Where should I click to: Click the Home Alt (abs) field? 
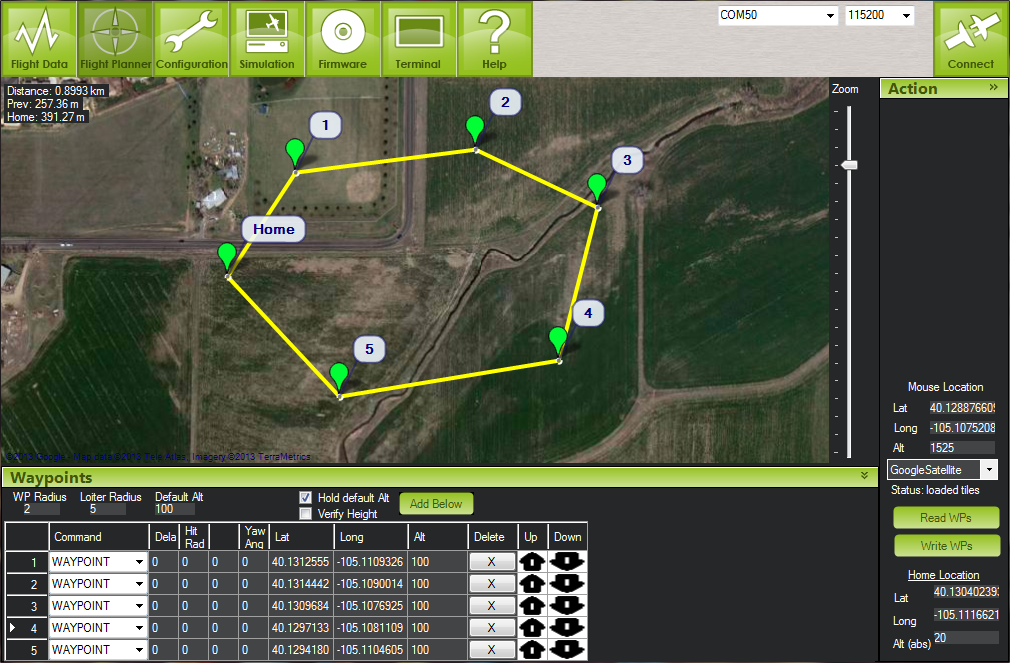point(966,638)
